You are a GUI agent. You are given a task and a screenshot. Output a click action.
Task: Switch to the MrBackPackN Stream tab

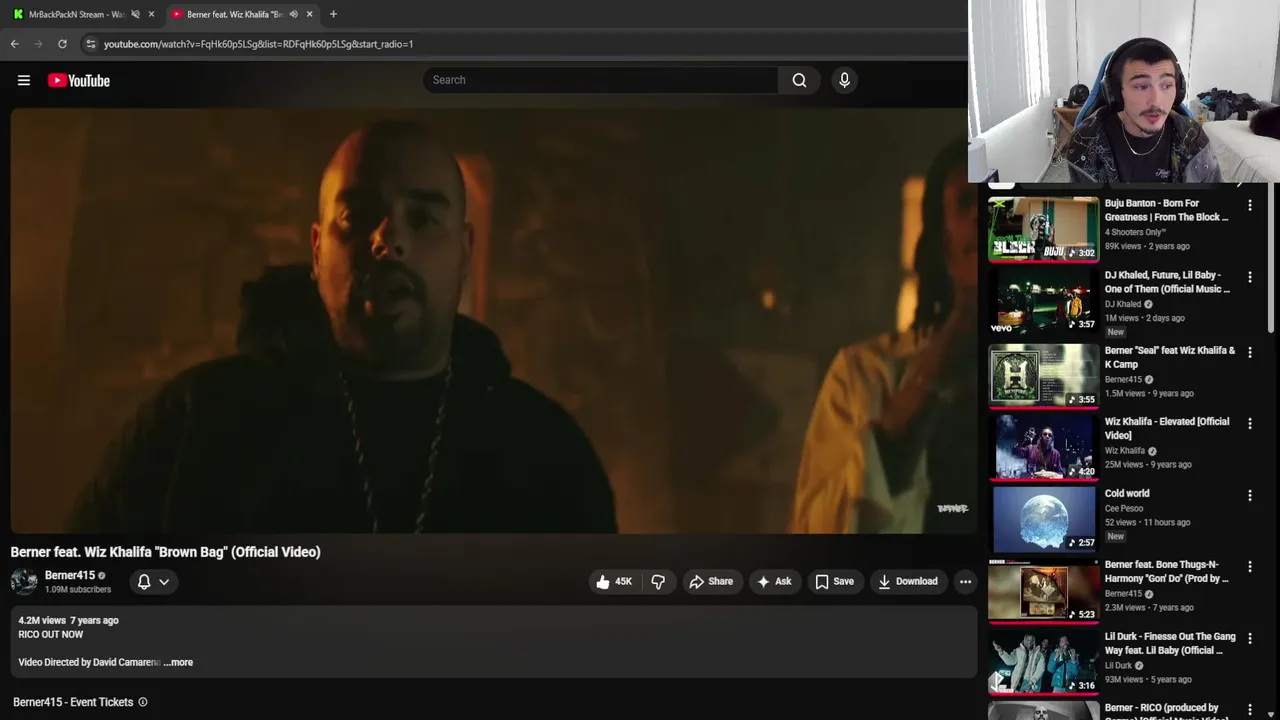pyautogui.click(x=75, y=14)
